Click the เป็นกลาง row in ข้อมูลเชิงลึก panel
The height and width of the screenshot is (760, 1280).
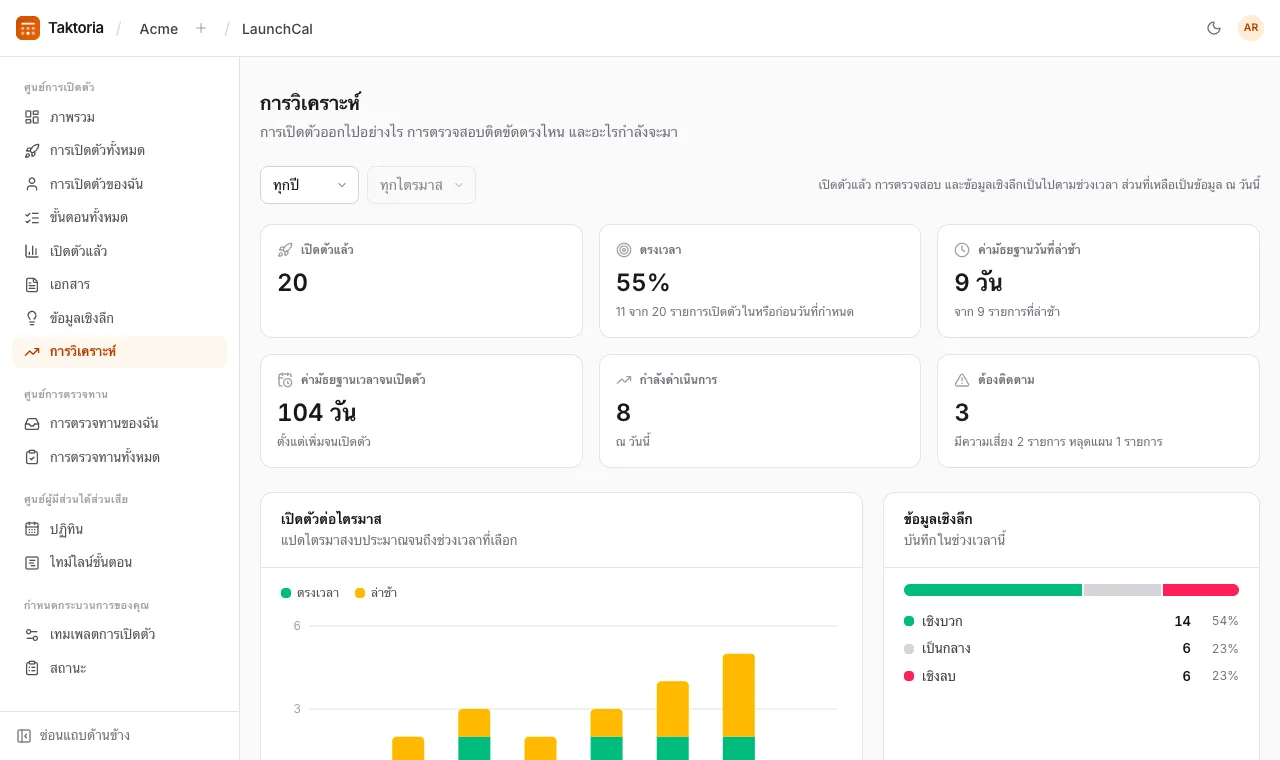click(1071, 649)
